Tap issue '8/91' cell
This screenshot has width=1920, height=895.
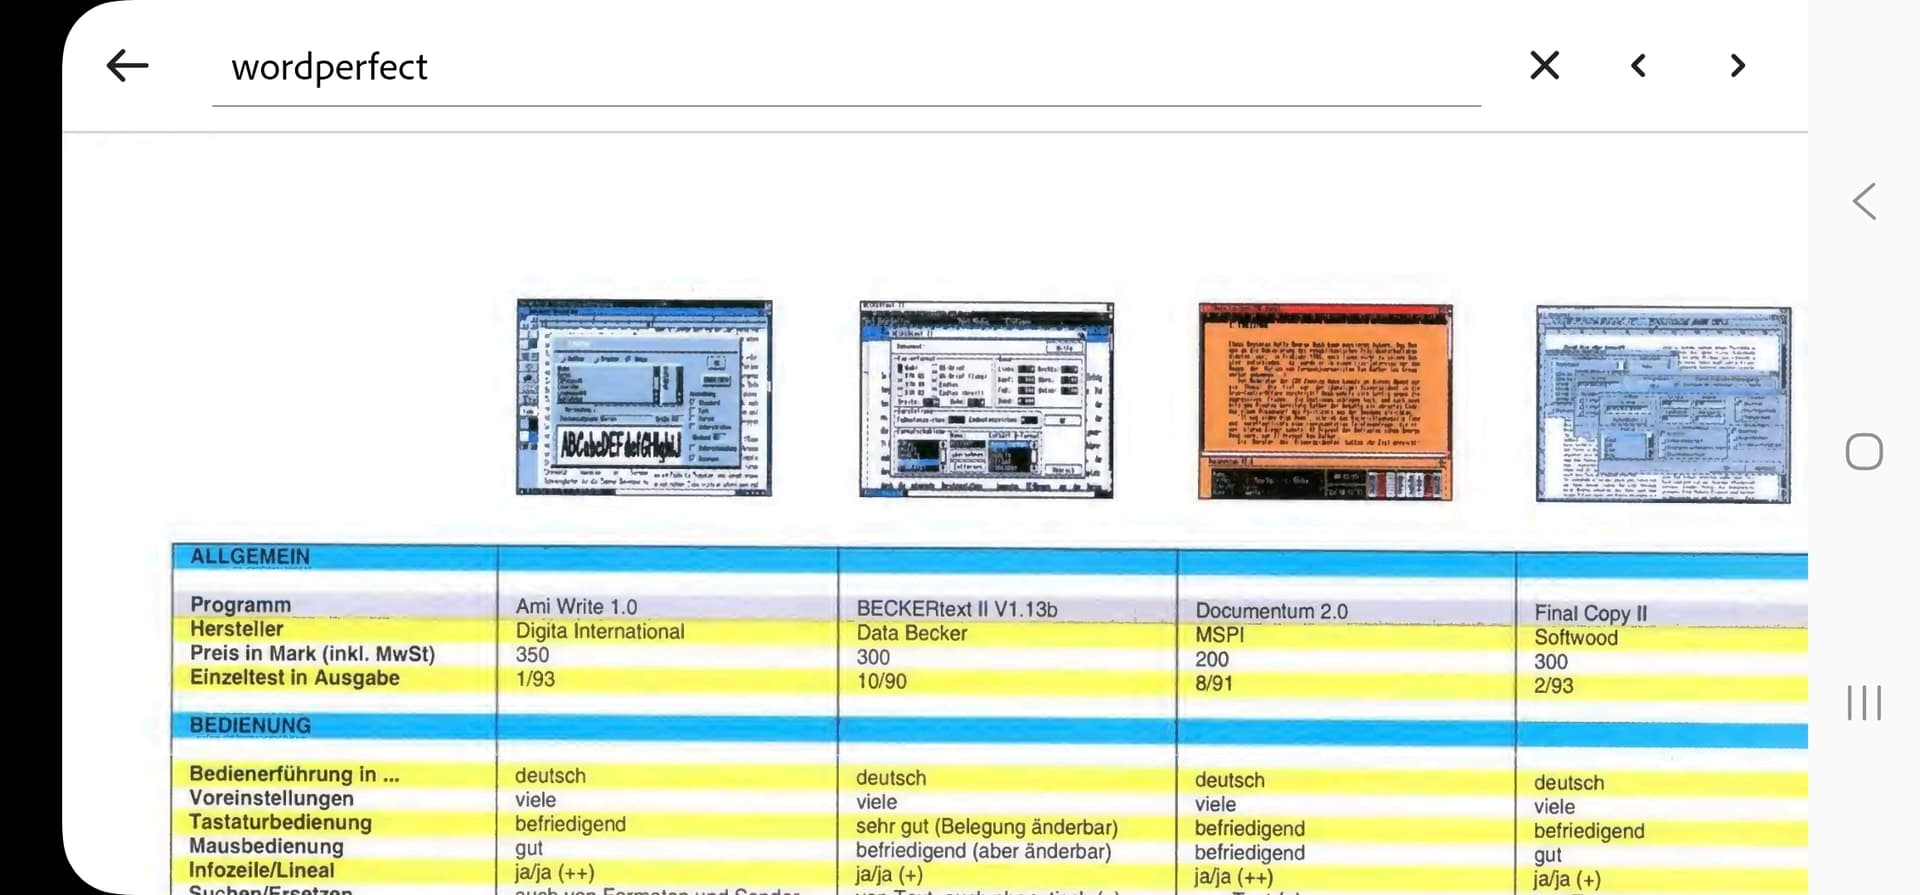pyautogui.click(x=1213, y=683)
